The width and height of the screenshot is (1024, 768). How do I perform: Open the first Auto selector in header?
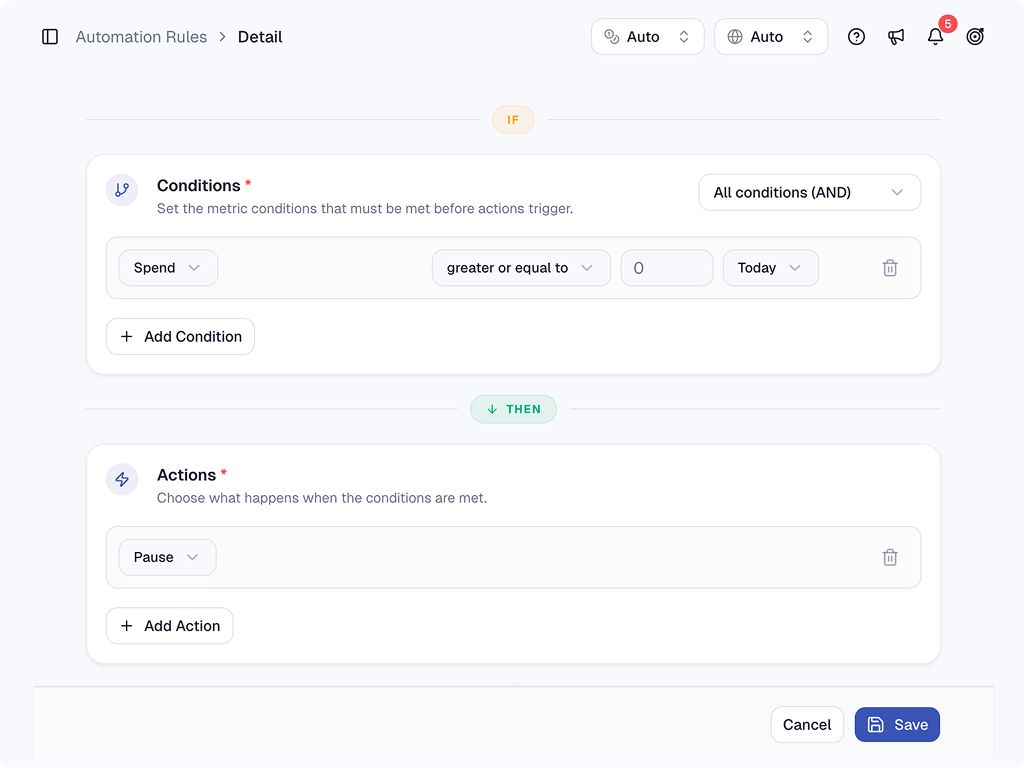647,37
